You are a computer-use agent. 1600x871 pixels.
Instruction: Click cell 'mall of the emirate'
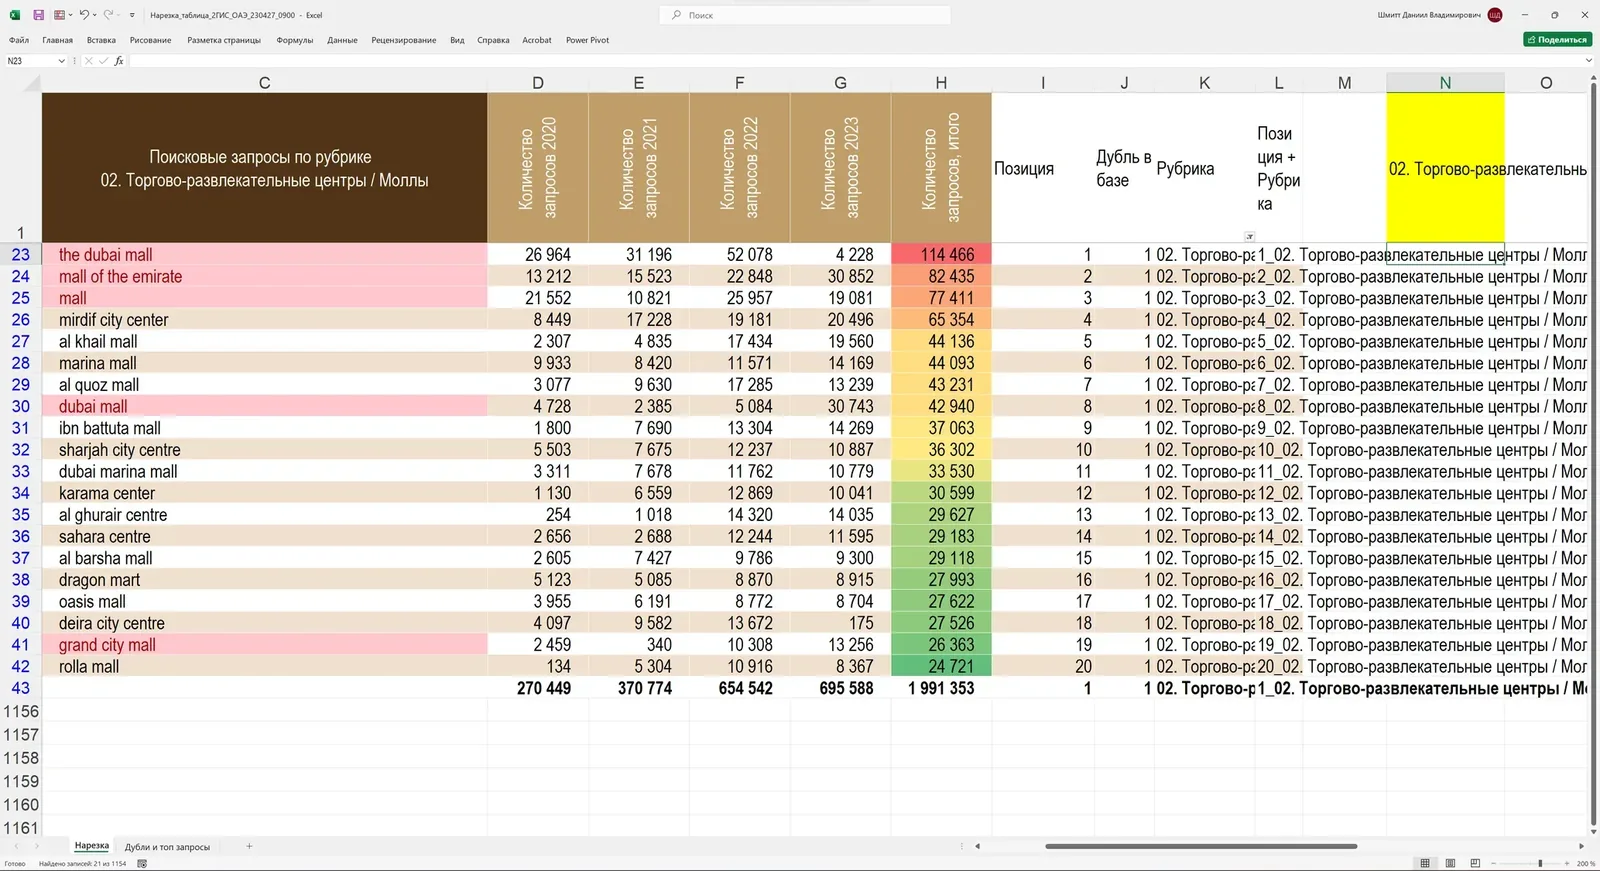(264, 276)
